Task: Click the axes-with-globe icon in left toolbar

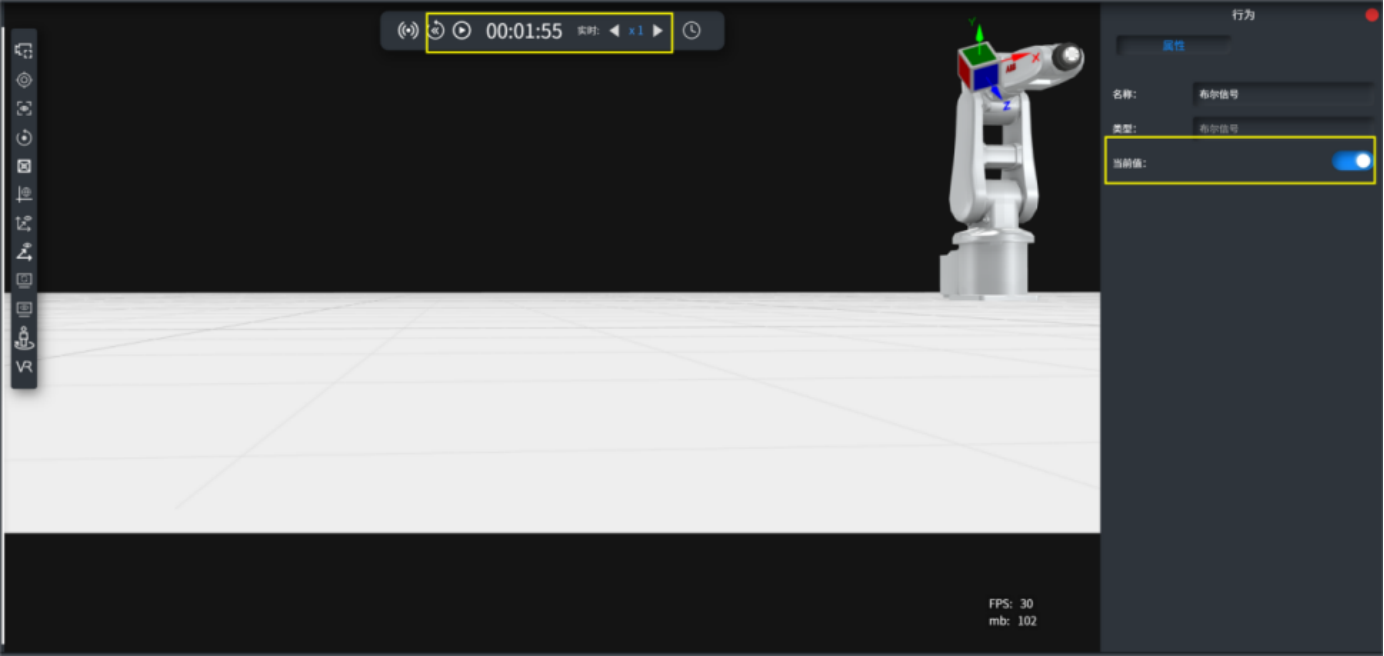Action: click(24, 194)
